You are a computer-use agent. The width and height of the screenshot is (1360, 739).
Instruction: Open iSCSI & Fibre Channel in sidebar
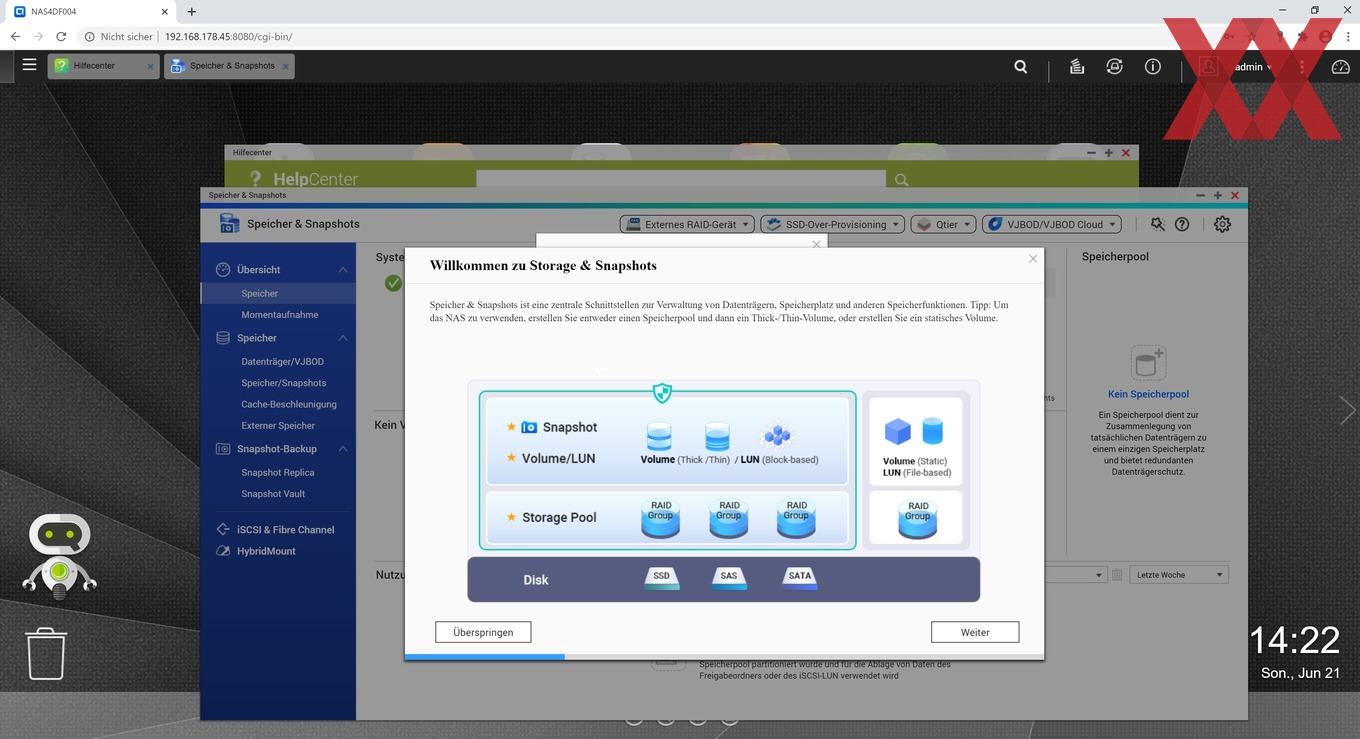point(278,529)
